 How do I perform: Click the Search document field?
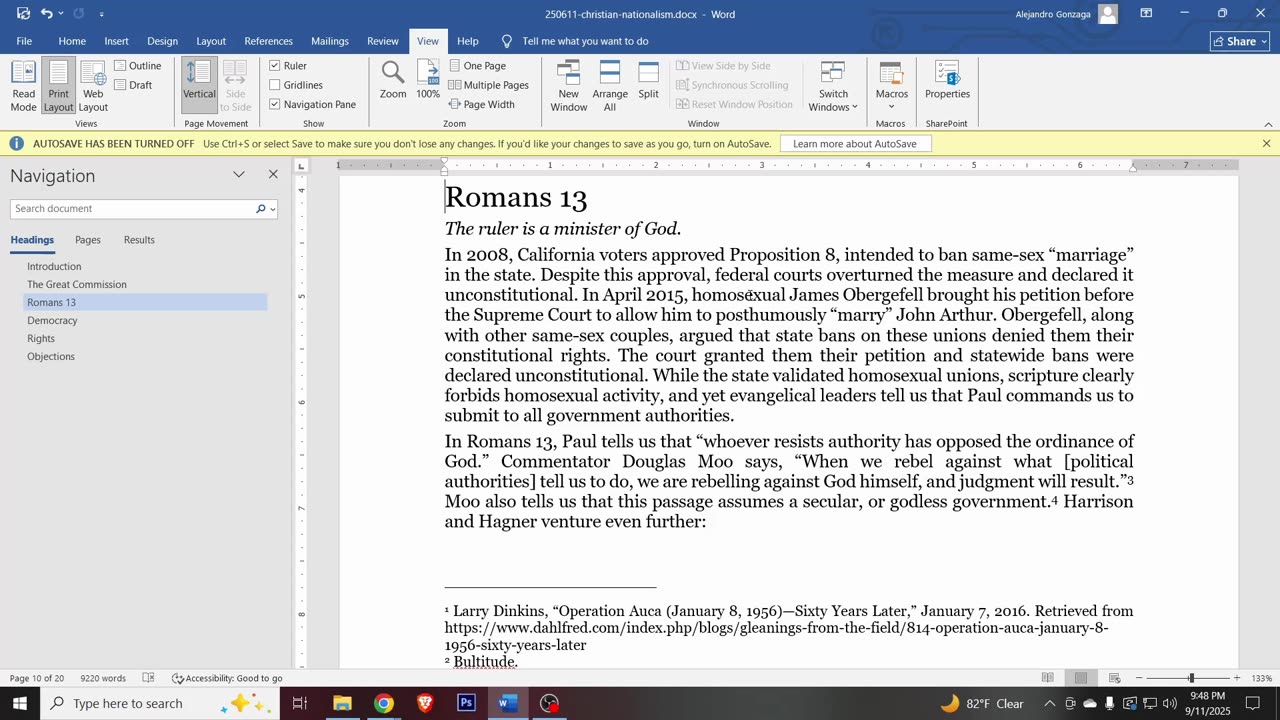tap(132, 209)
